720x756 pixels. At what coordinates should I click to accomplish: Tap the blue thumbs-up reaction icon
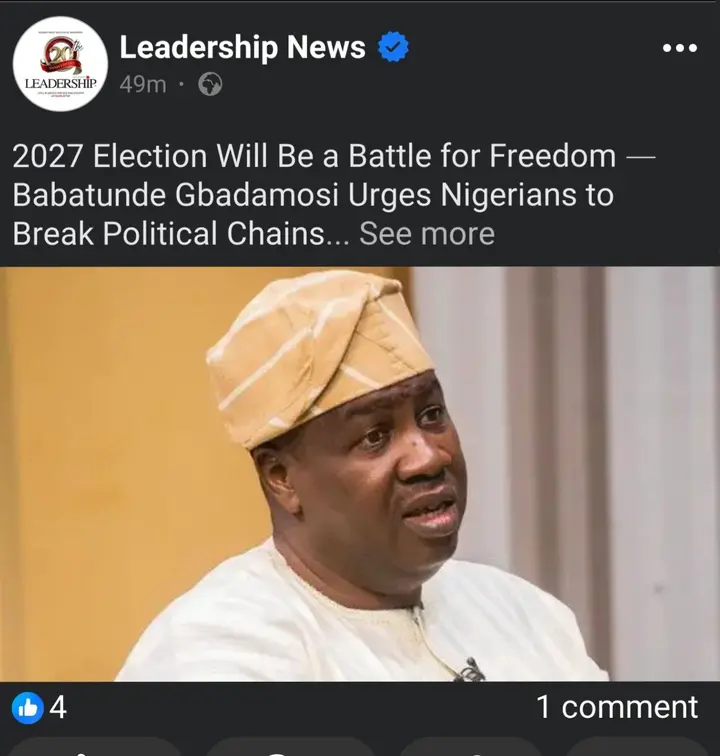click(x=27, y=708)
